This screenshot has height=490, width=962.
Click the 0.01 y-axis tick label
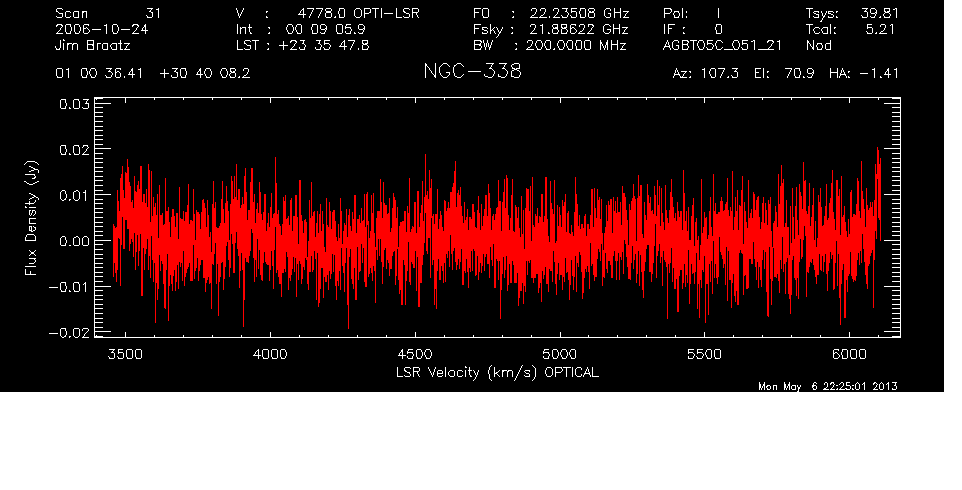[74, 195]
